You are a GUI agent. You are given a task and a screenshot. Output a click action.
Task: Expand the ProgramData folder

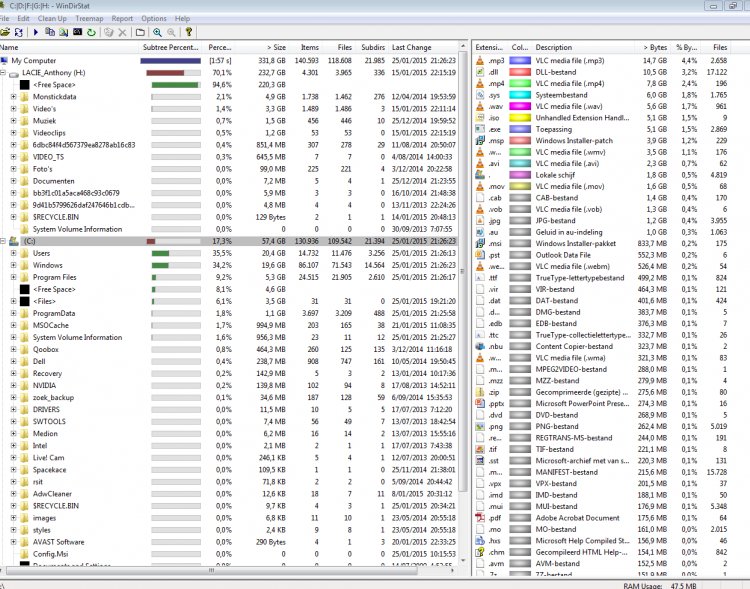tap(13, 313)
